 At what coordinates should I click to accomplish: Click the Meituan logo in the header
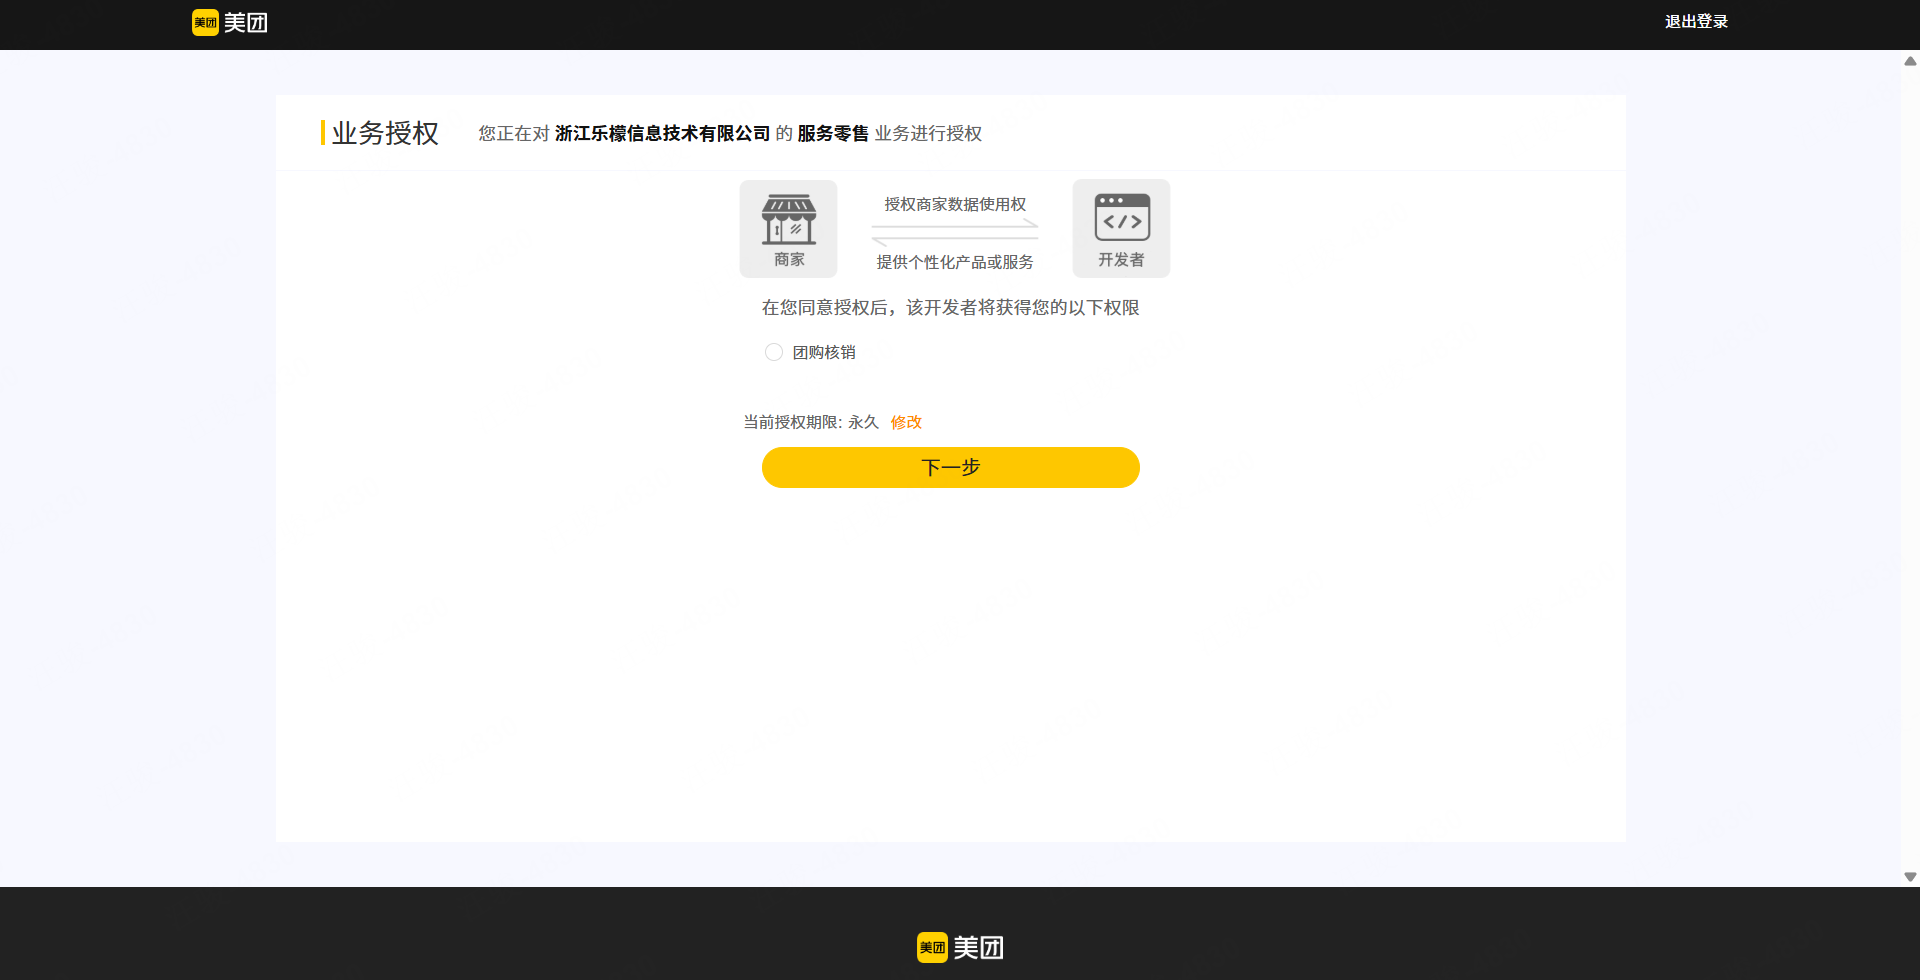coord(230,22)
